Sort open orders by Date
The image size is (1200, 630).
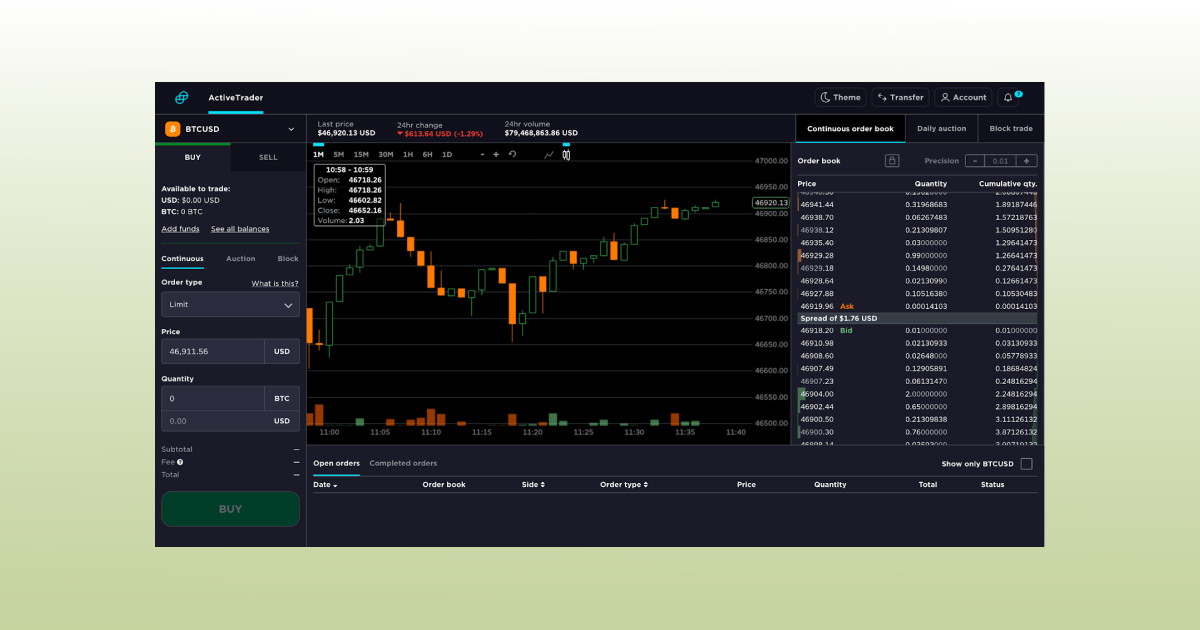point(325,485)
